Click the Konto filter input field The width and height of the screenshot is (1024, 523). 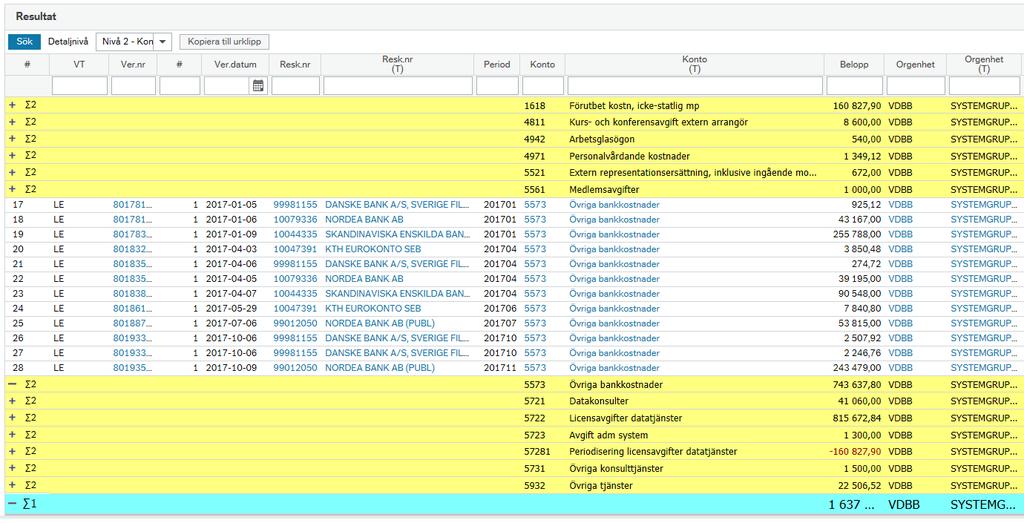[543, 86]
